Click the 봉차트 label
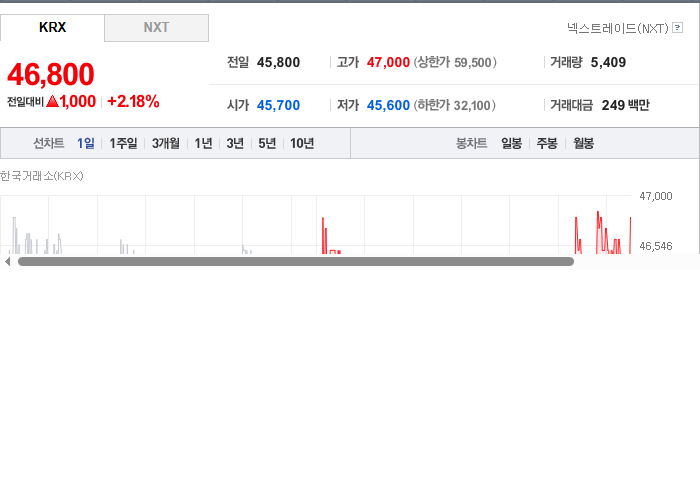The image size is (700, 490). coord(471,143)
